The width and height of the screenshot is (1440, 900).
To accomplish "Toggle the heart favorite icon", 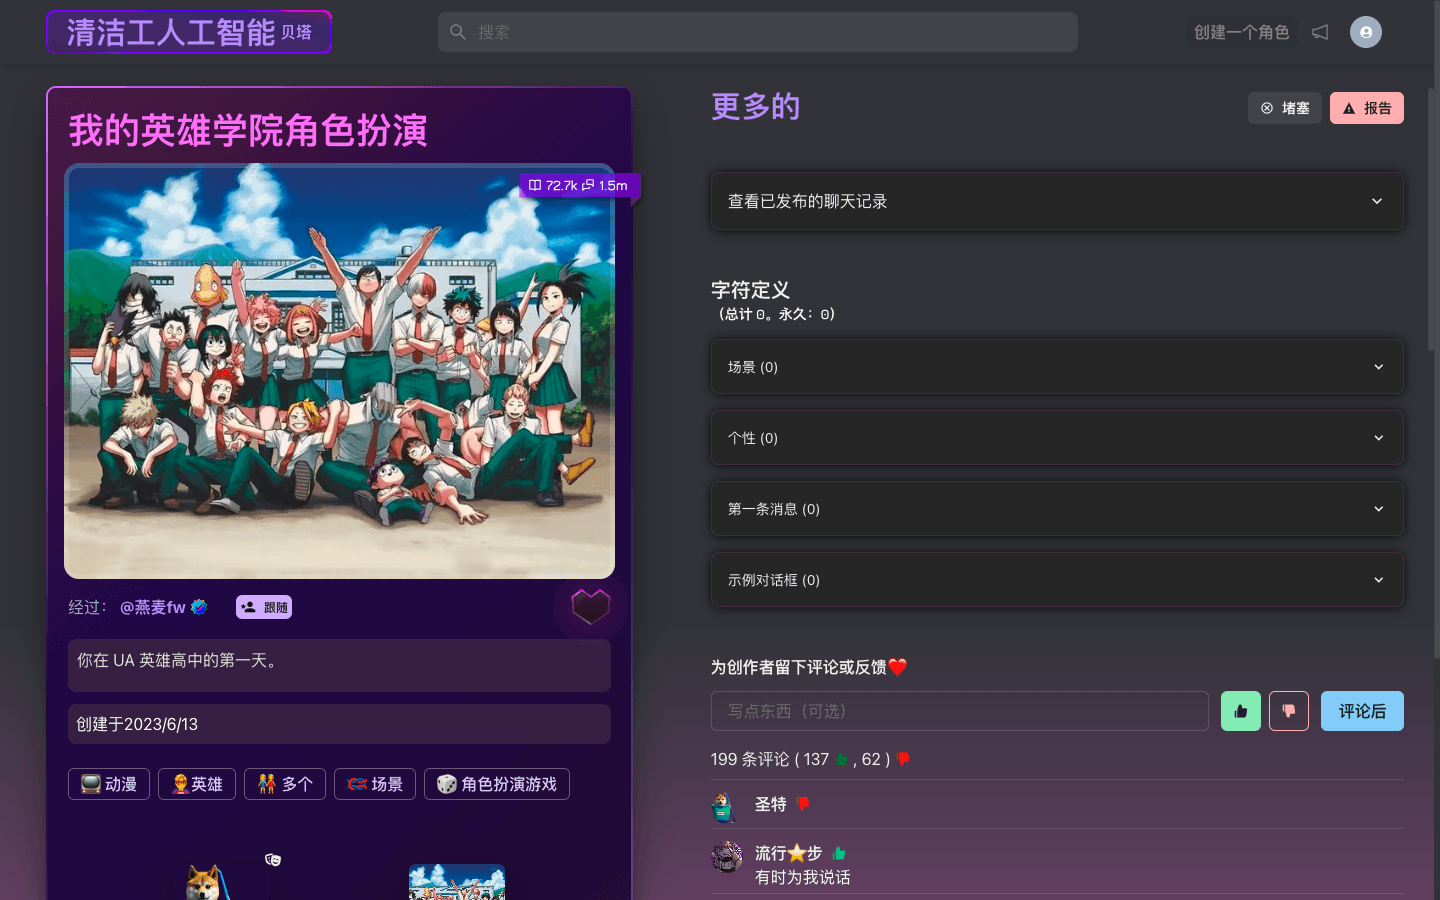I will [x=590, y=606].
